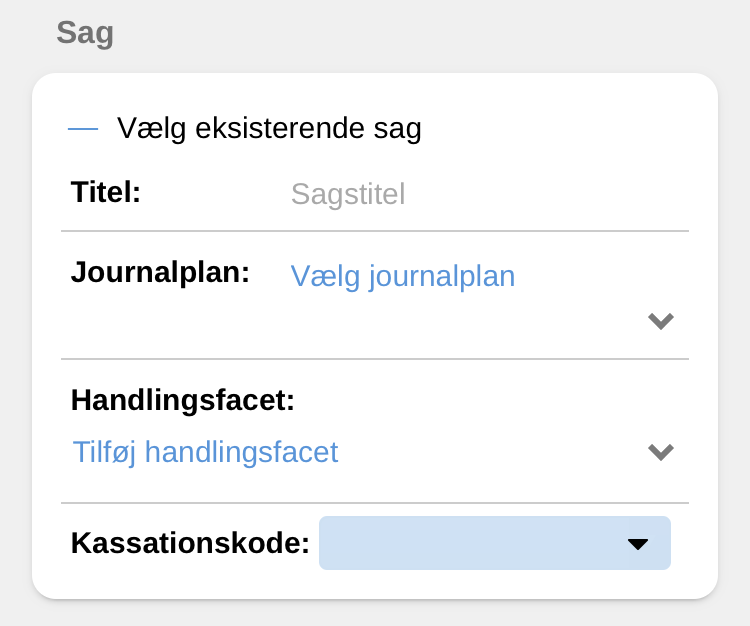This screenshot has height=626, width=750.
Task: Expand the Handlingsfacet chevron arrow
Action: (660, 452)
